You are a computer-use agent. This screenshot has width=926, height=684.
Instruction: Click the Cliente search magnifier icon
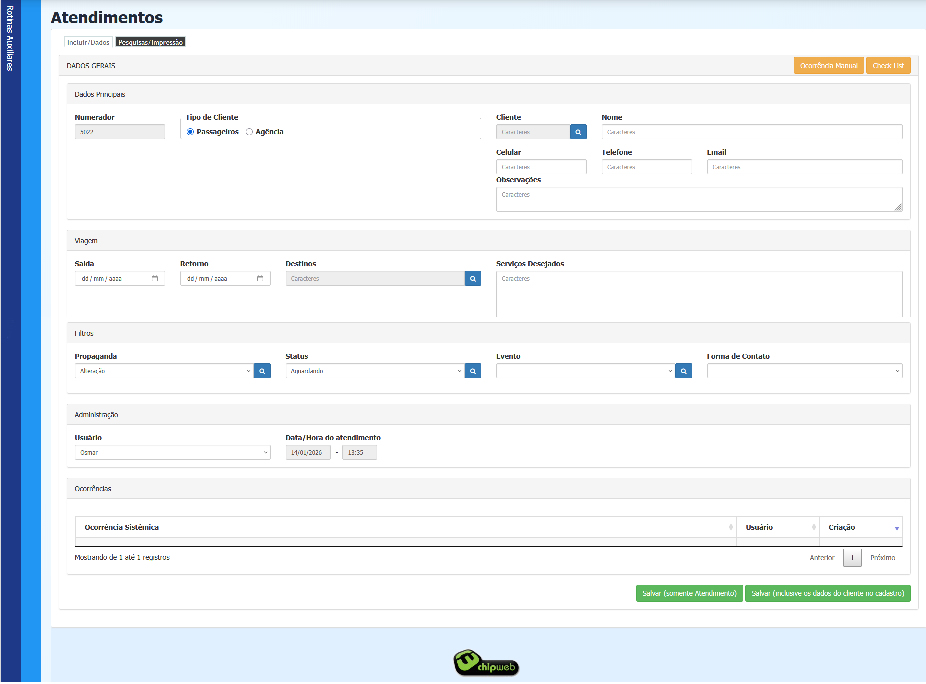578,131
